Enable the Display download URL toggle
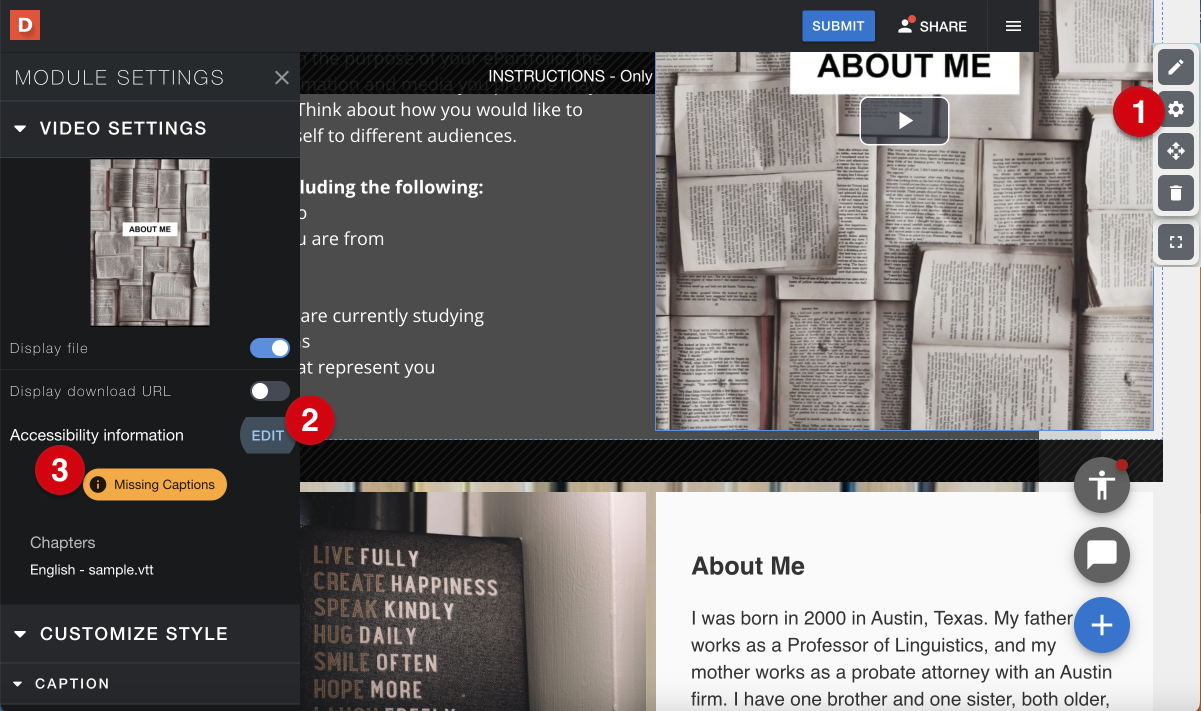This screenshot has width=1201, height=711. click(x=270, y=391)
